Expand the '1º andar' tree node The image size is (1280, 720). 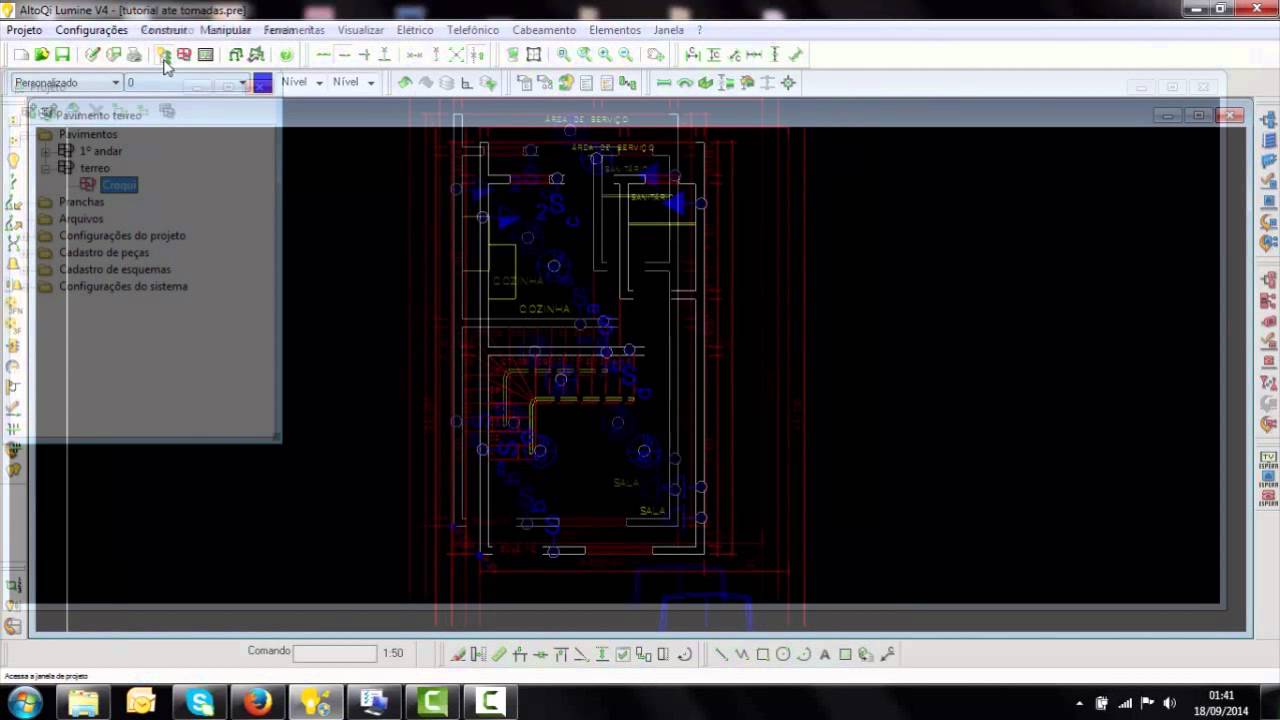click(x=45, y=151)
